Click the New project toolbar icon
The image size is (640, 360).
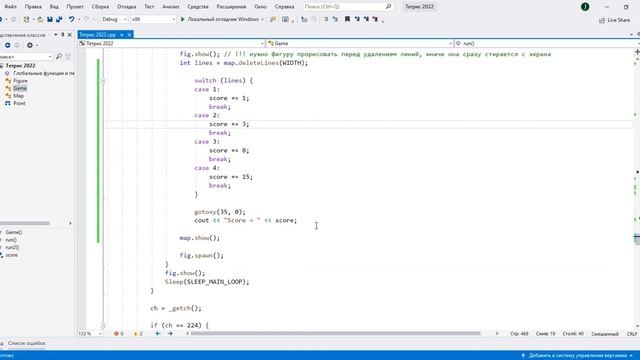pyautogui.click(x=27, y=19)
